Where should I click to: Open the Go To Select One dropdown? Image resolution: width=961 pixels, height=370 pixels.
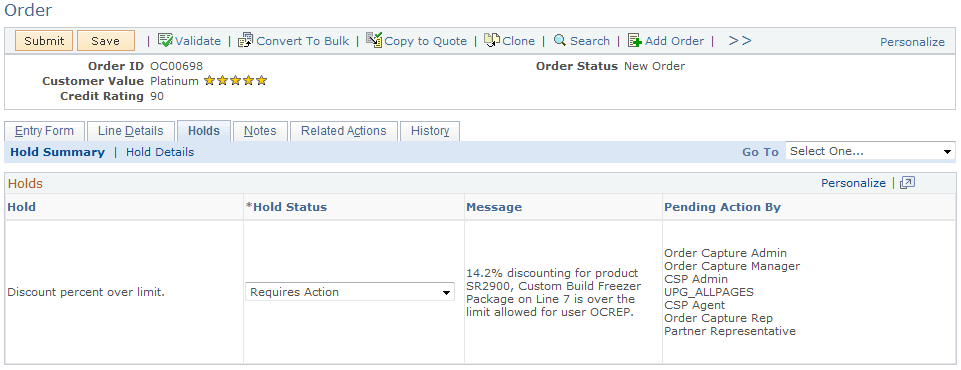pos(870,151)
